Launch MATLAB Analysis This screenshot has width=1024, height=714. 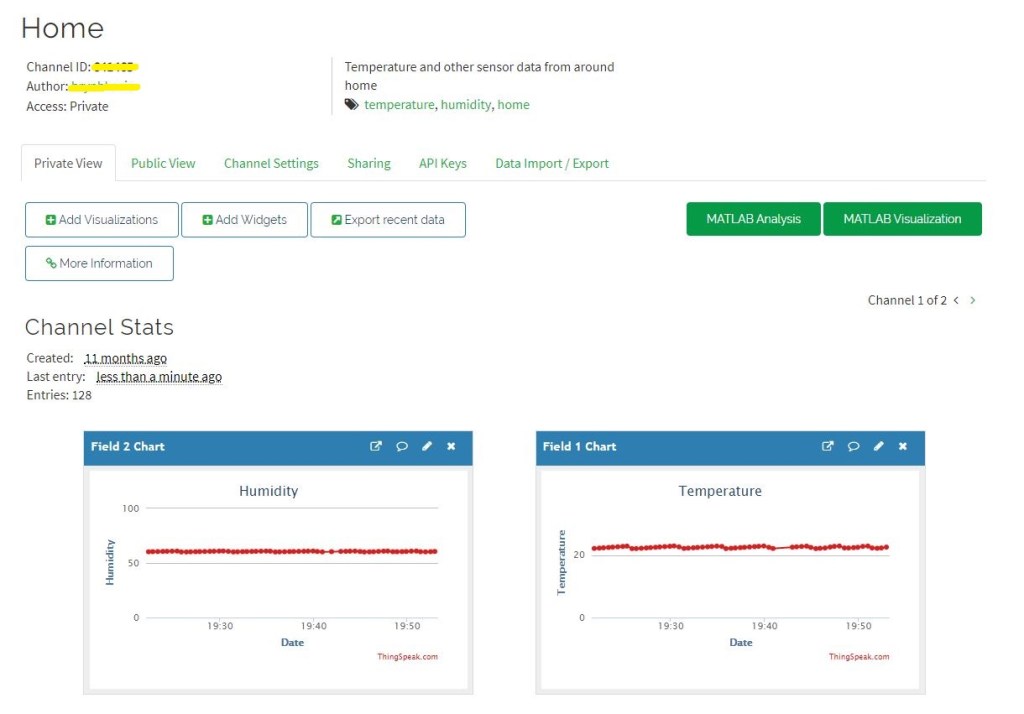[753, 219]
